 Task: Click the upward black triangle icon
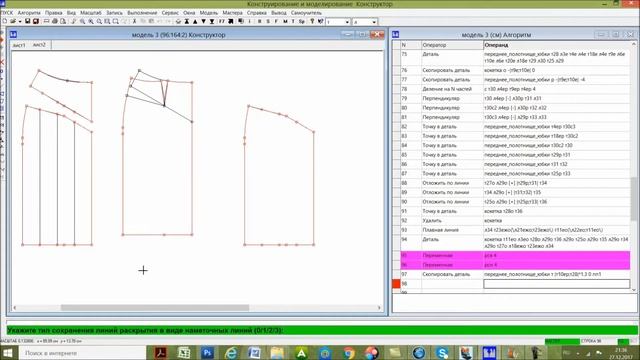pyautogui.click(x=195, y=21)
